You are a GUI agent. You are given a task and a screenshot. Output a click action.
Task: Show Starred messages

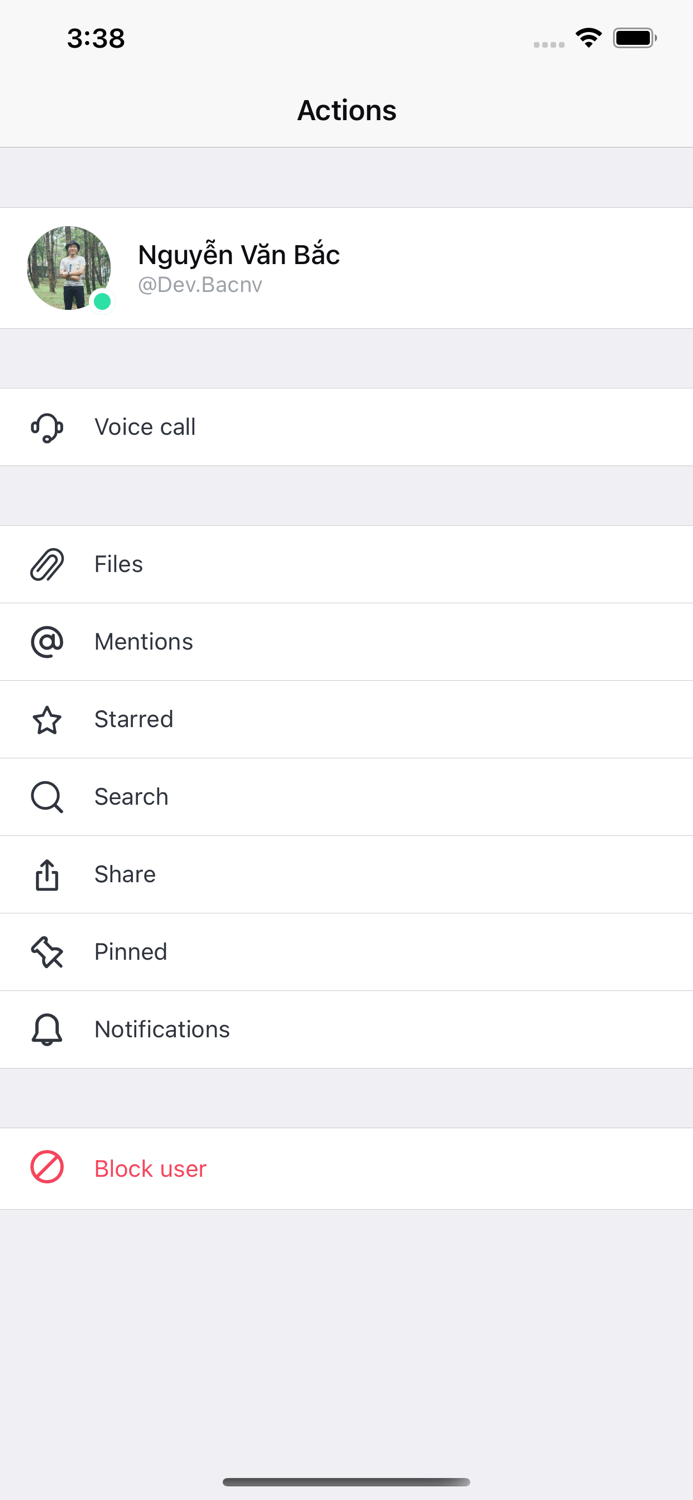coord(133,719)
